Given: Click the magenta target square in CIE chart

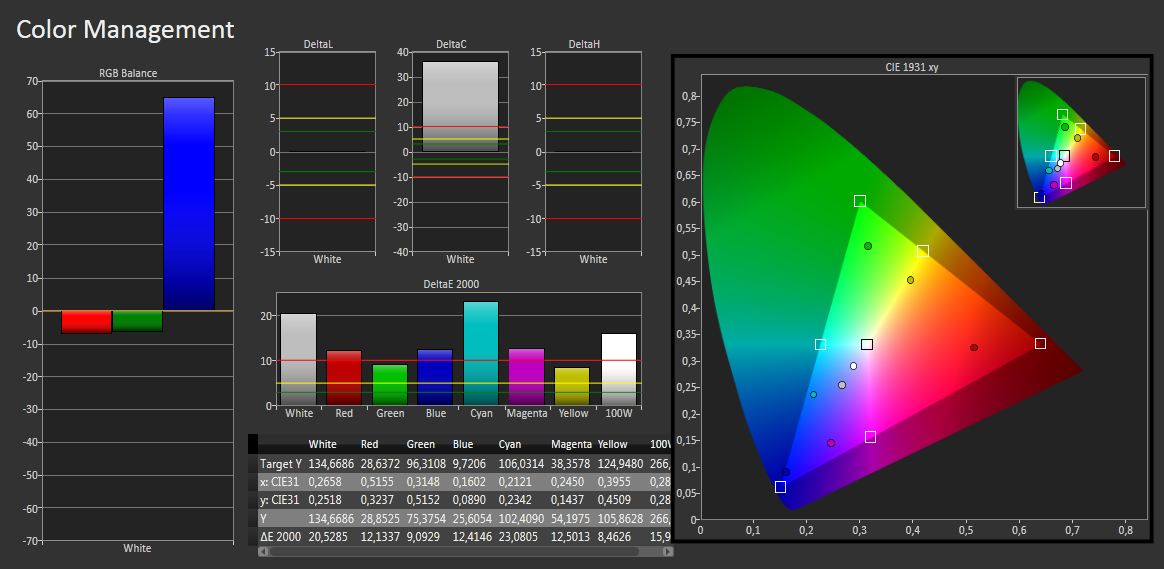Looking at the screenshot, I should (870, 437).
